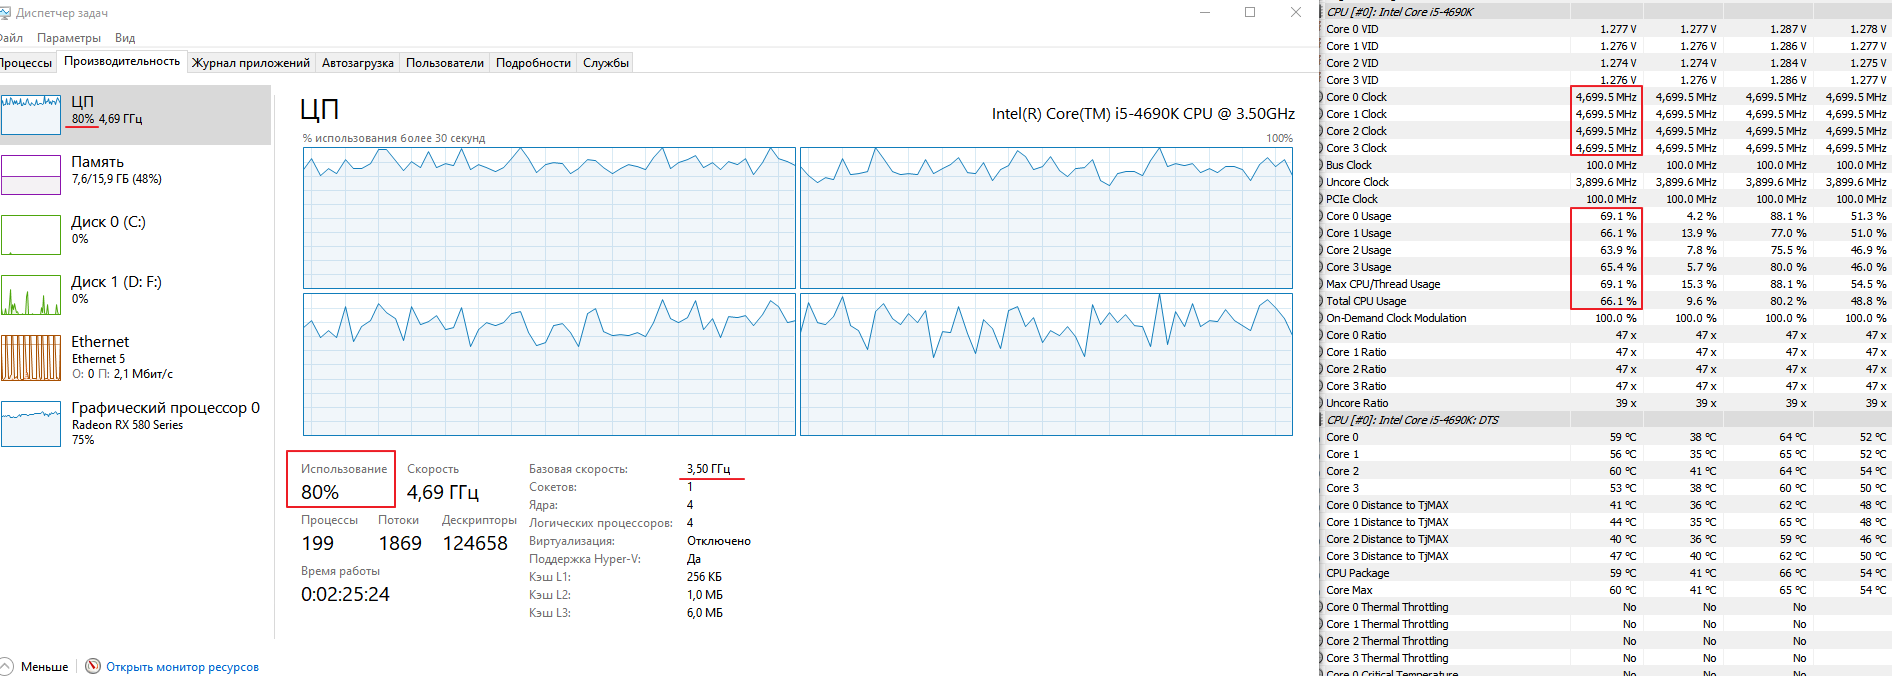Open Графический процессор 0 graph
The image size is (1892, 676).
(31, 424)
